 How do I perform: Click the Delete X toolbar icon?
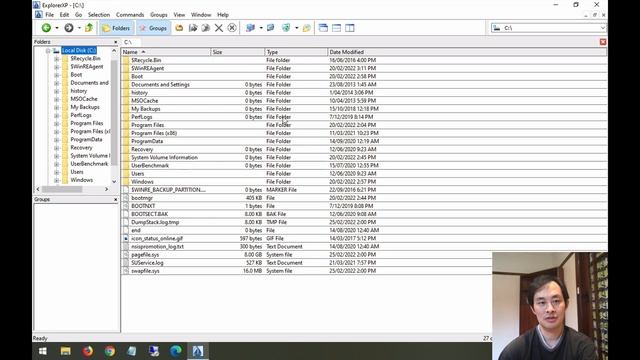pos(219,28)
